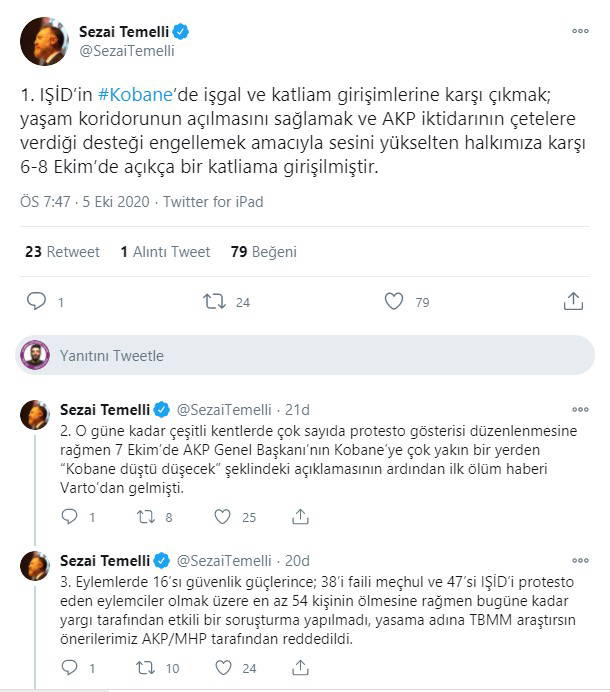
Task: Open more options for the main tweet
Action: [x=580, y=31]
